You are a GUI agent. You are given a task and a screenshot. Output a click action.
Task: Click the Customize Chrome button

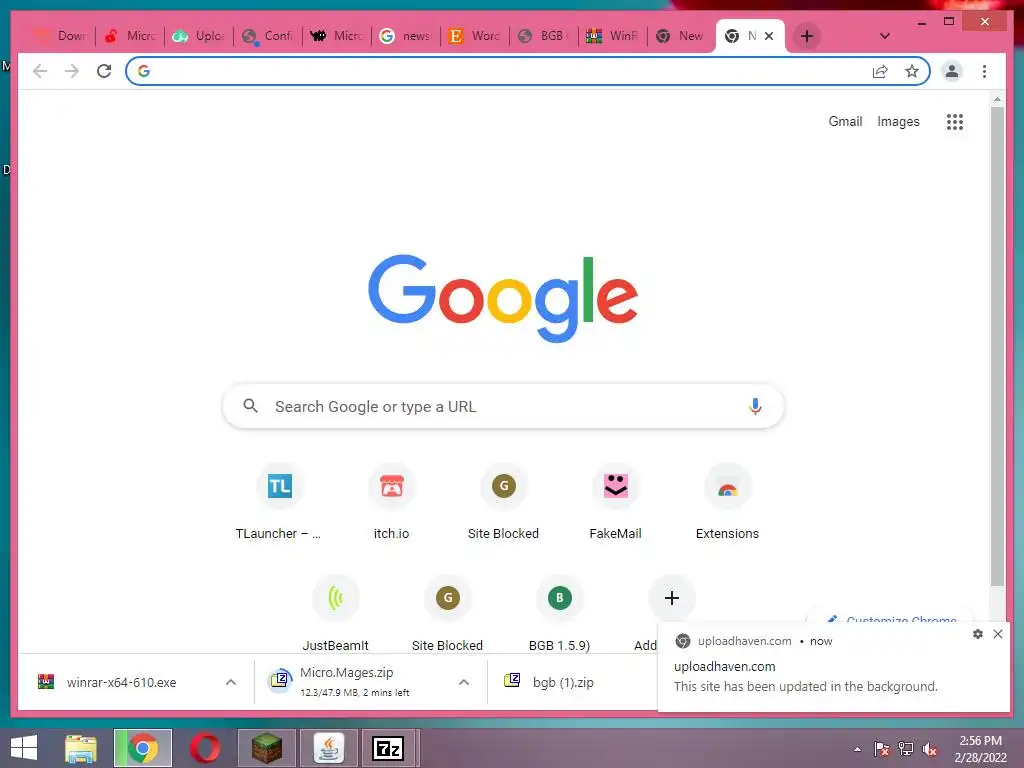(x=891, y=618)
